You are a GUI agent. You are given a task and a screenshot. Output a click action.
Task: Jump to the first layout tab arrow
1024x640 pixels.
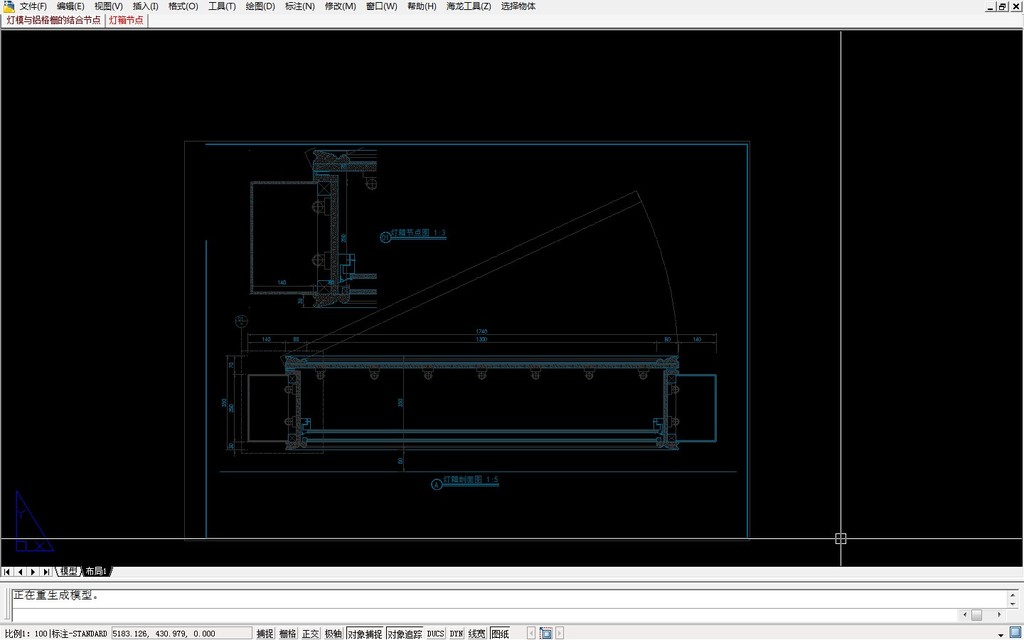tap(7, 571)
